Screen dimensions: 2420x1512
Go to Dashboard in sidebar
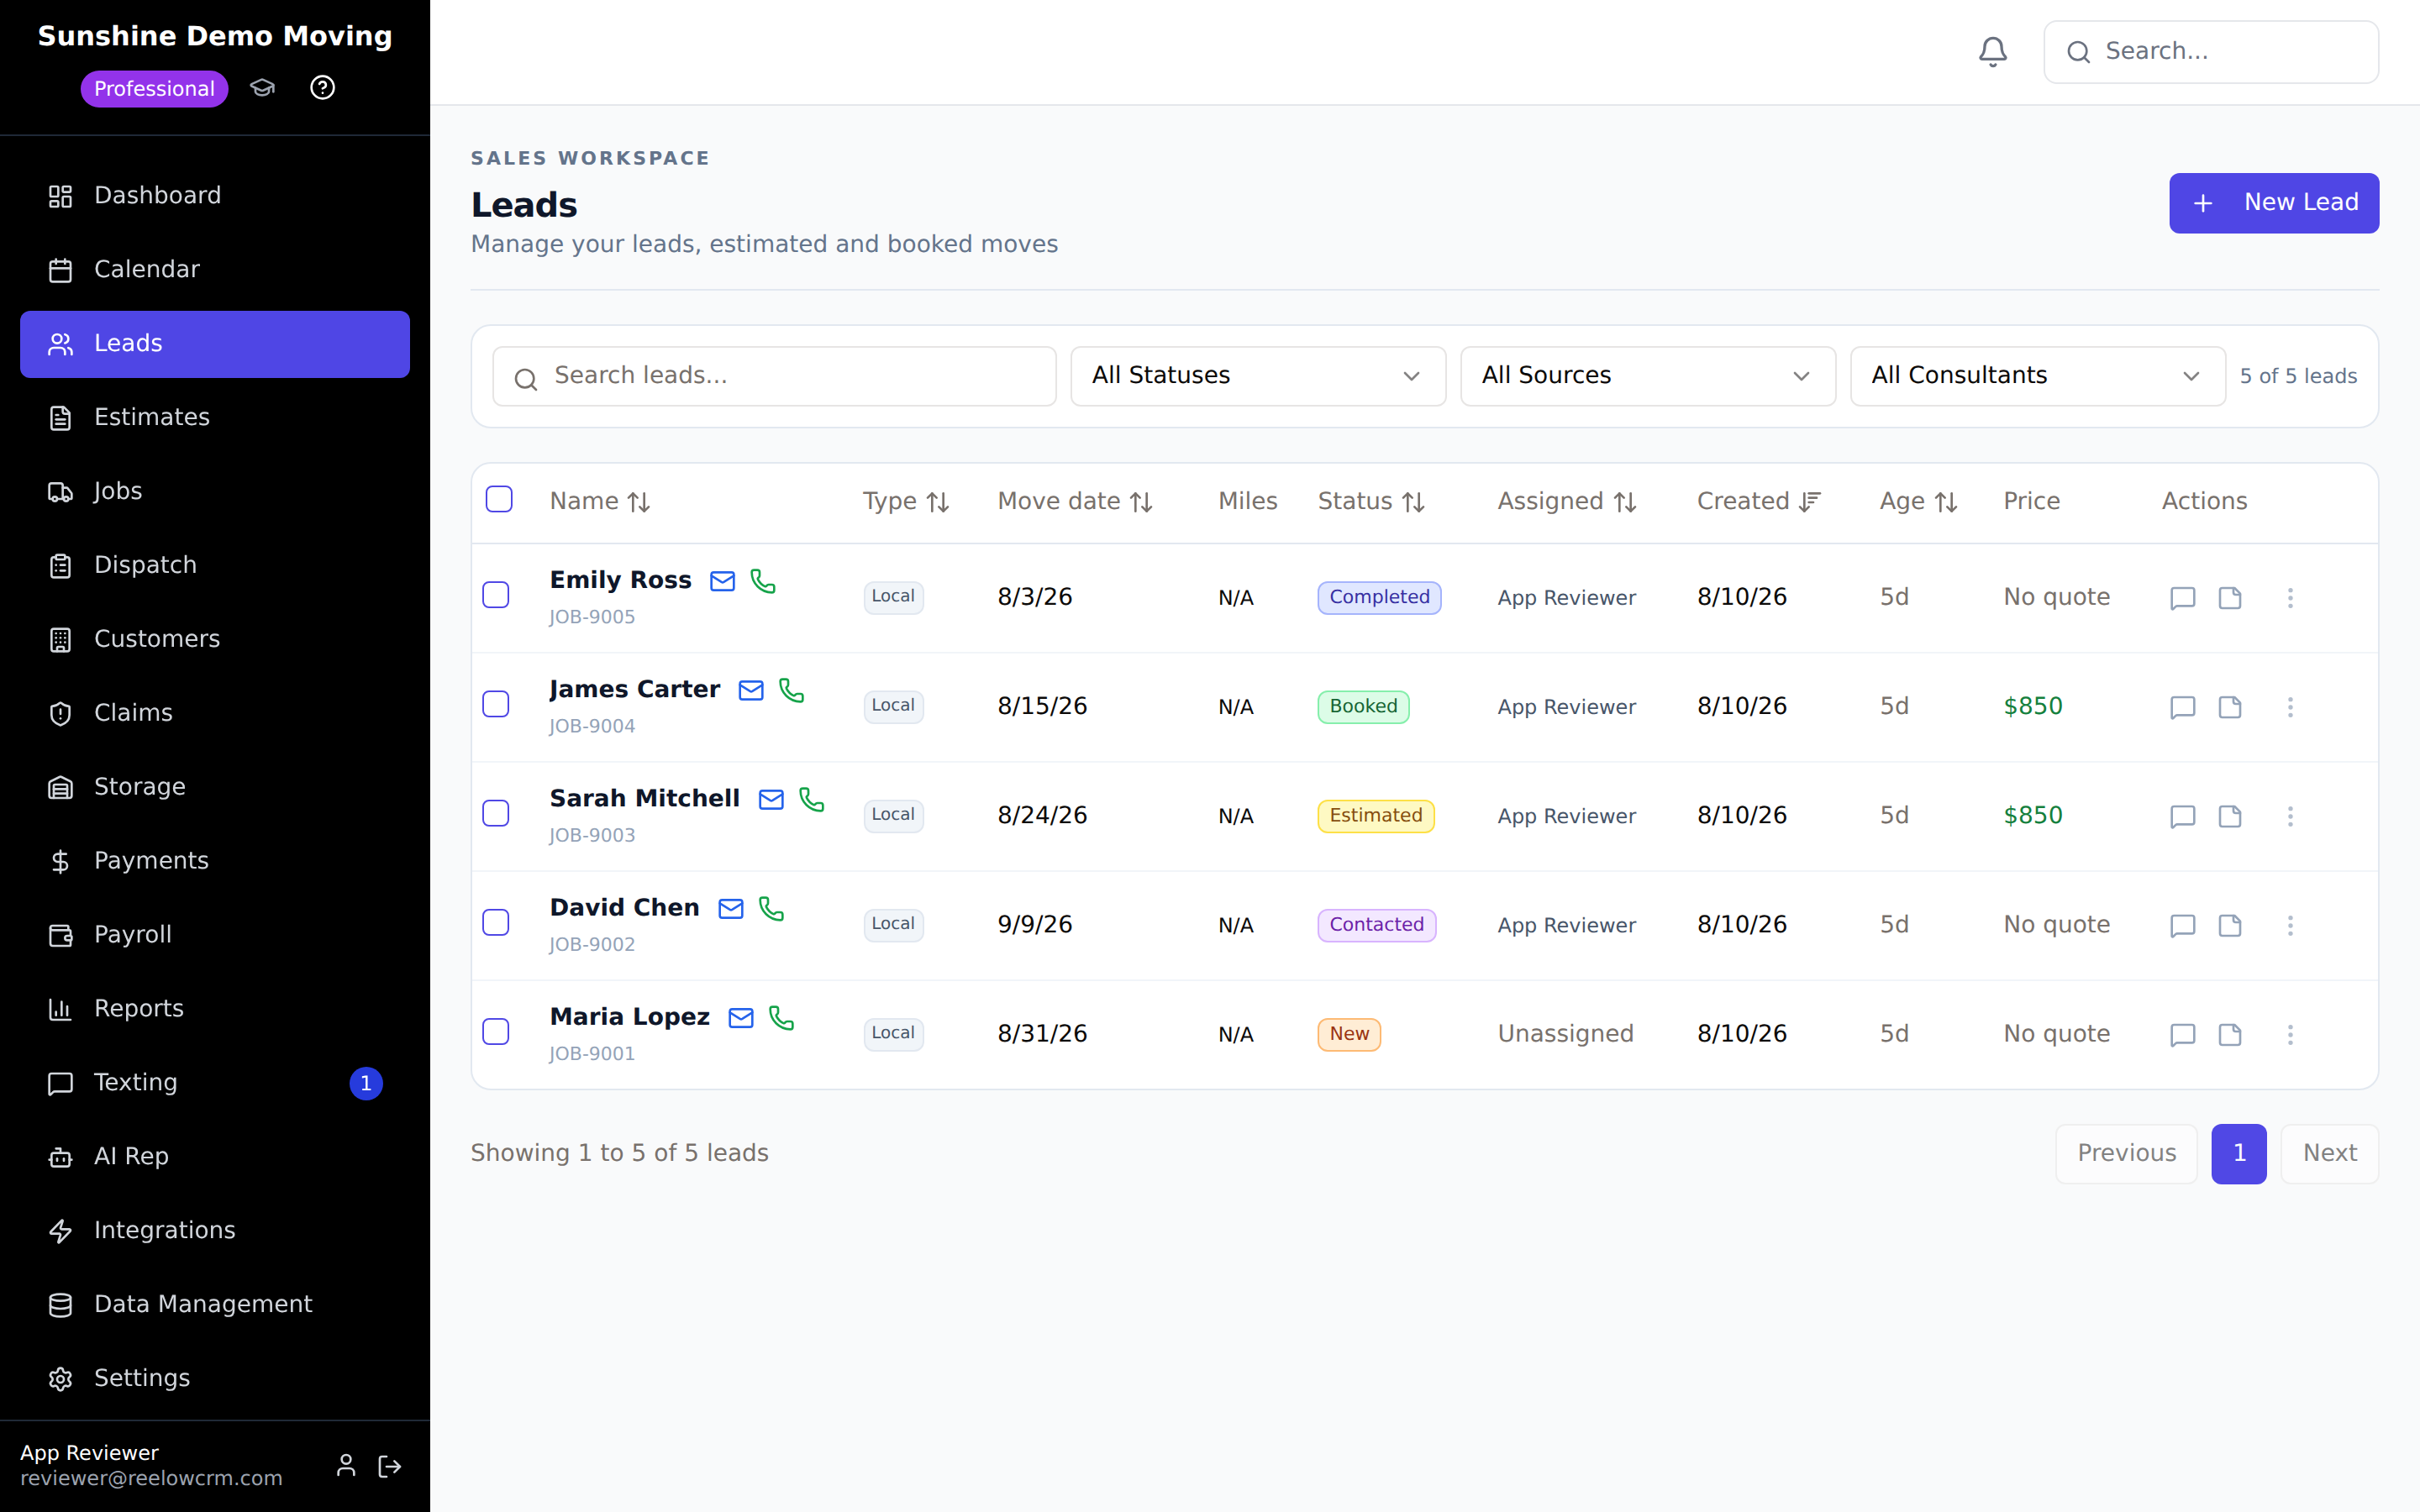[x=215, y=196]
